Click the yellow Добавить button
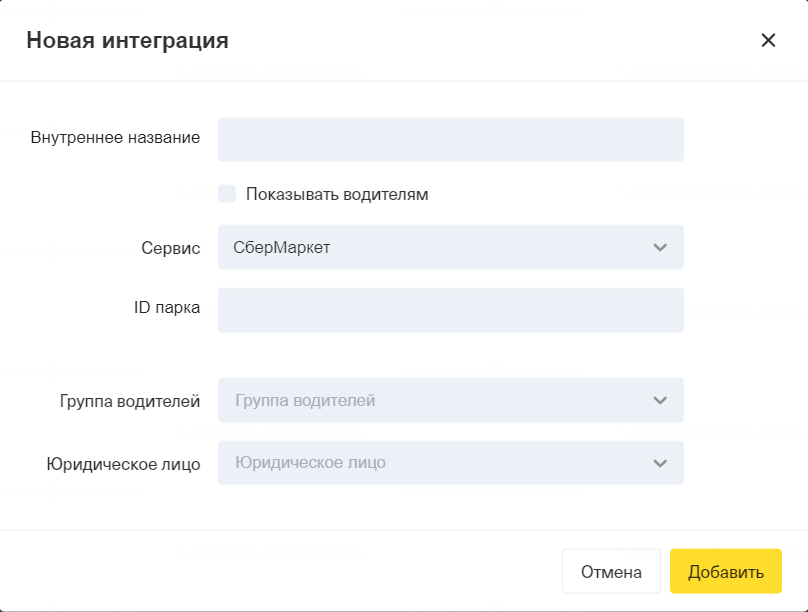This screenshot has width=808, height=612. coord(725,572)
